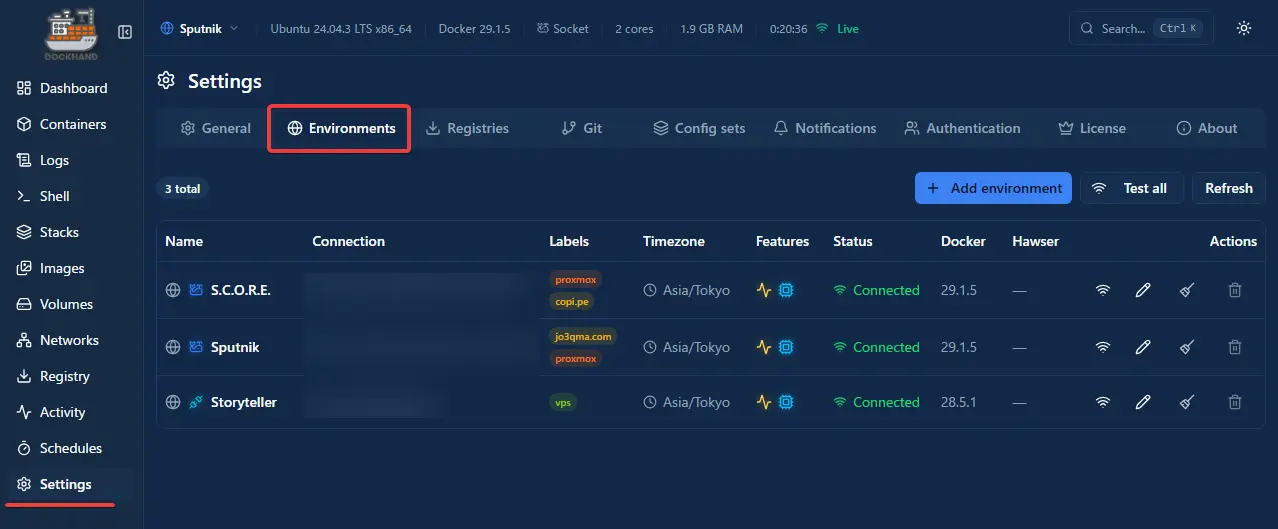Click the proxmox label on S.C.O.R.E.
1278x529 pixels.
tap(575, 280)
